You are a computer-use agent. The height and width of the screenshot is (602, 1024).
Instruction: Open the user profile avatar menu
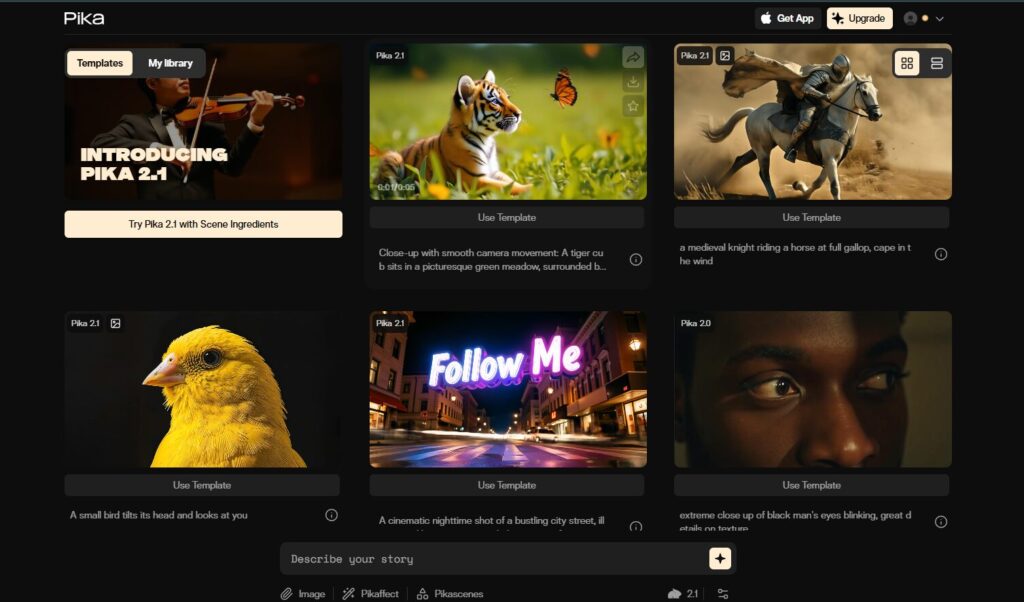(x=910, y=18)
